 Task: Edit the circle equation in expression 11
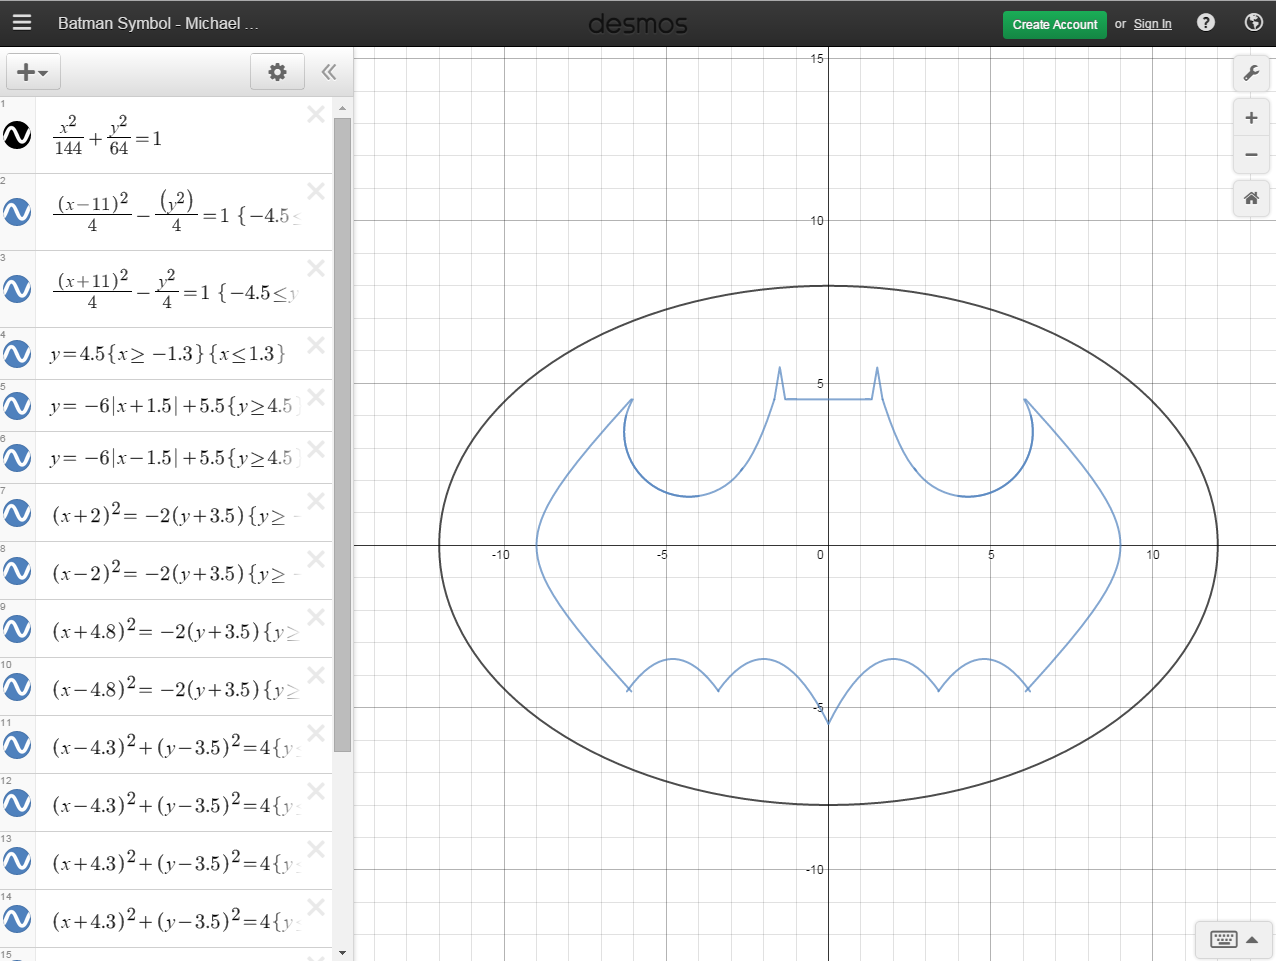click(x=175, y=746)
